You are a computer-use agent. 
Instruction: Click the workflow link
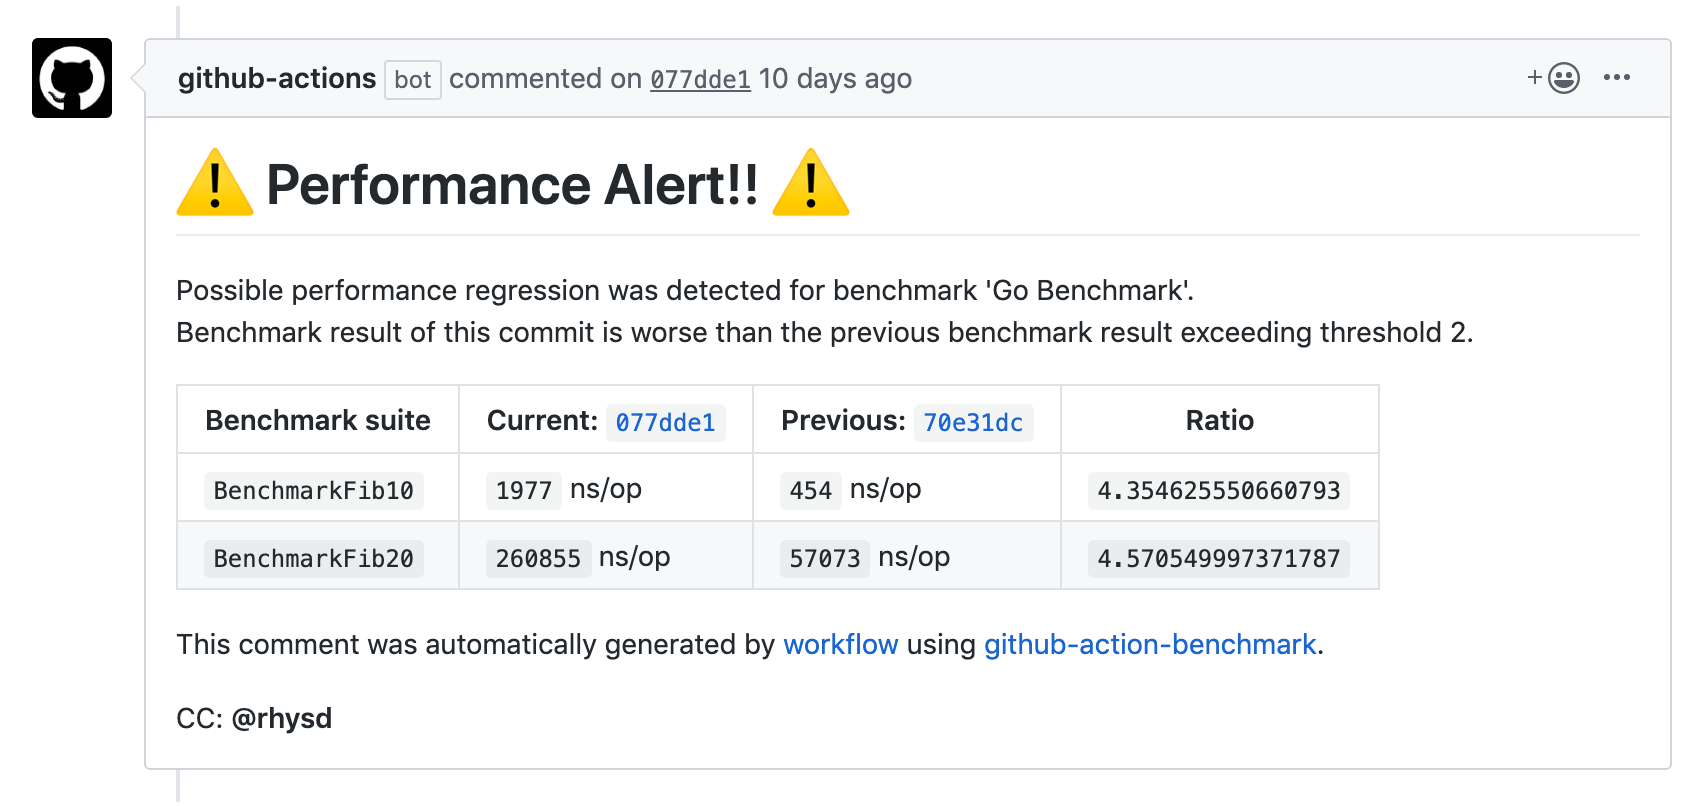click(x=840, y=645)
